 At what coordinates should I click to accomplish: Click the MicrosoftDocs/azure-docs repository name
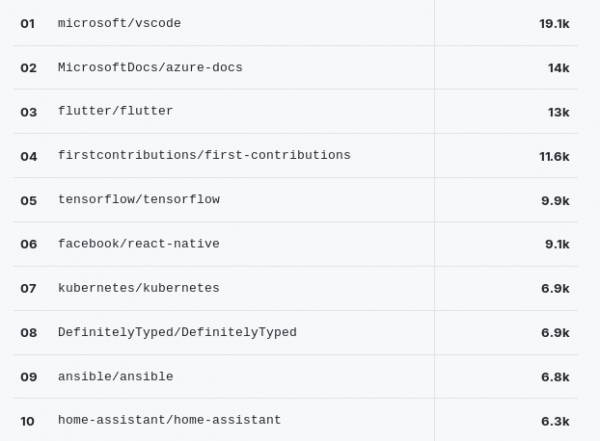click(x=150, y=68)
